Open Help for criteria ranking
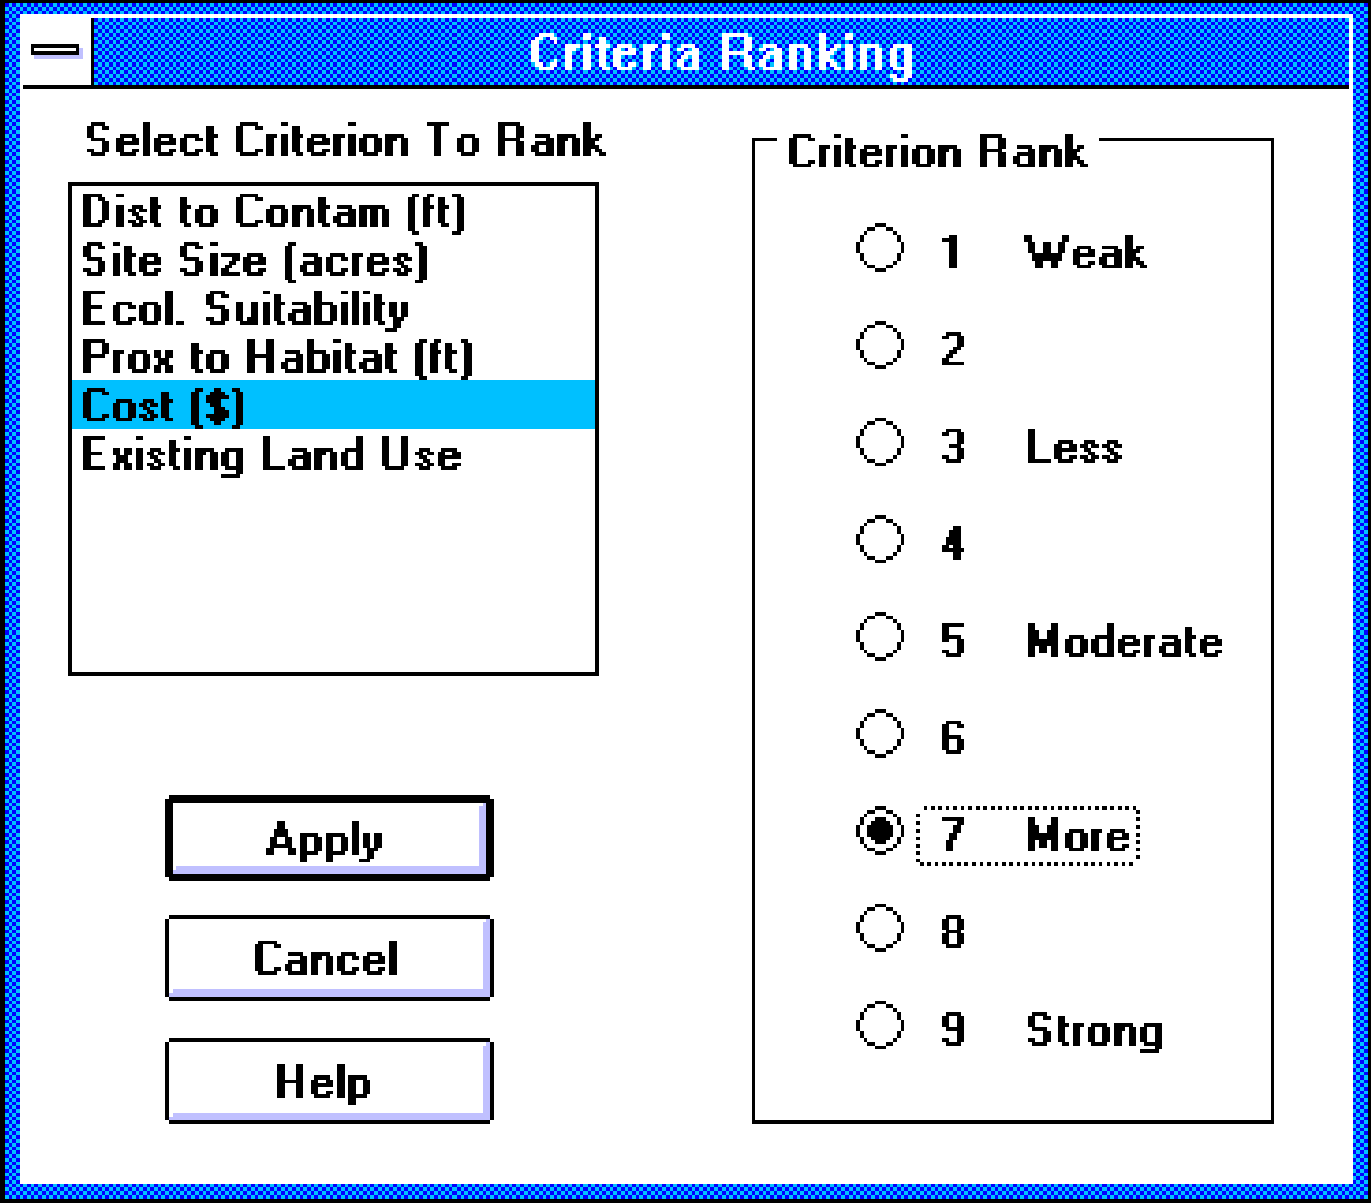1372x1204 pixels. 328,1081
